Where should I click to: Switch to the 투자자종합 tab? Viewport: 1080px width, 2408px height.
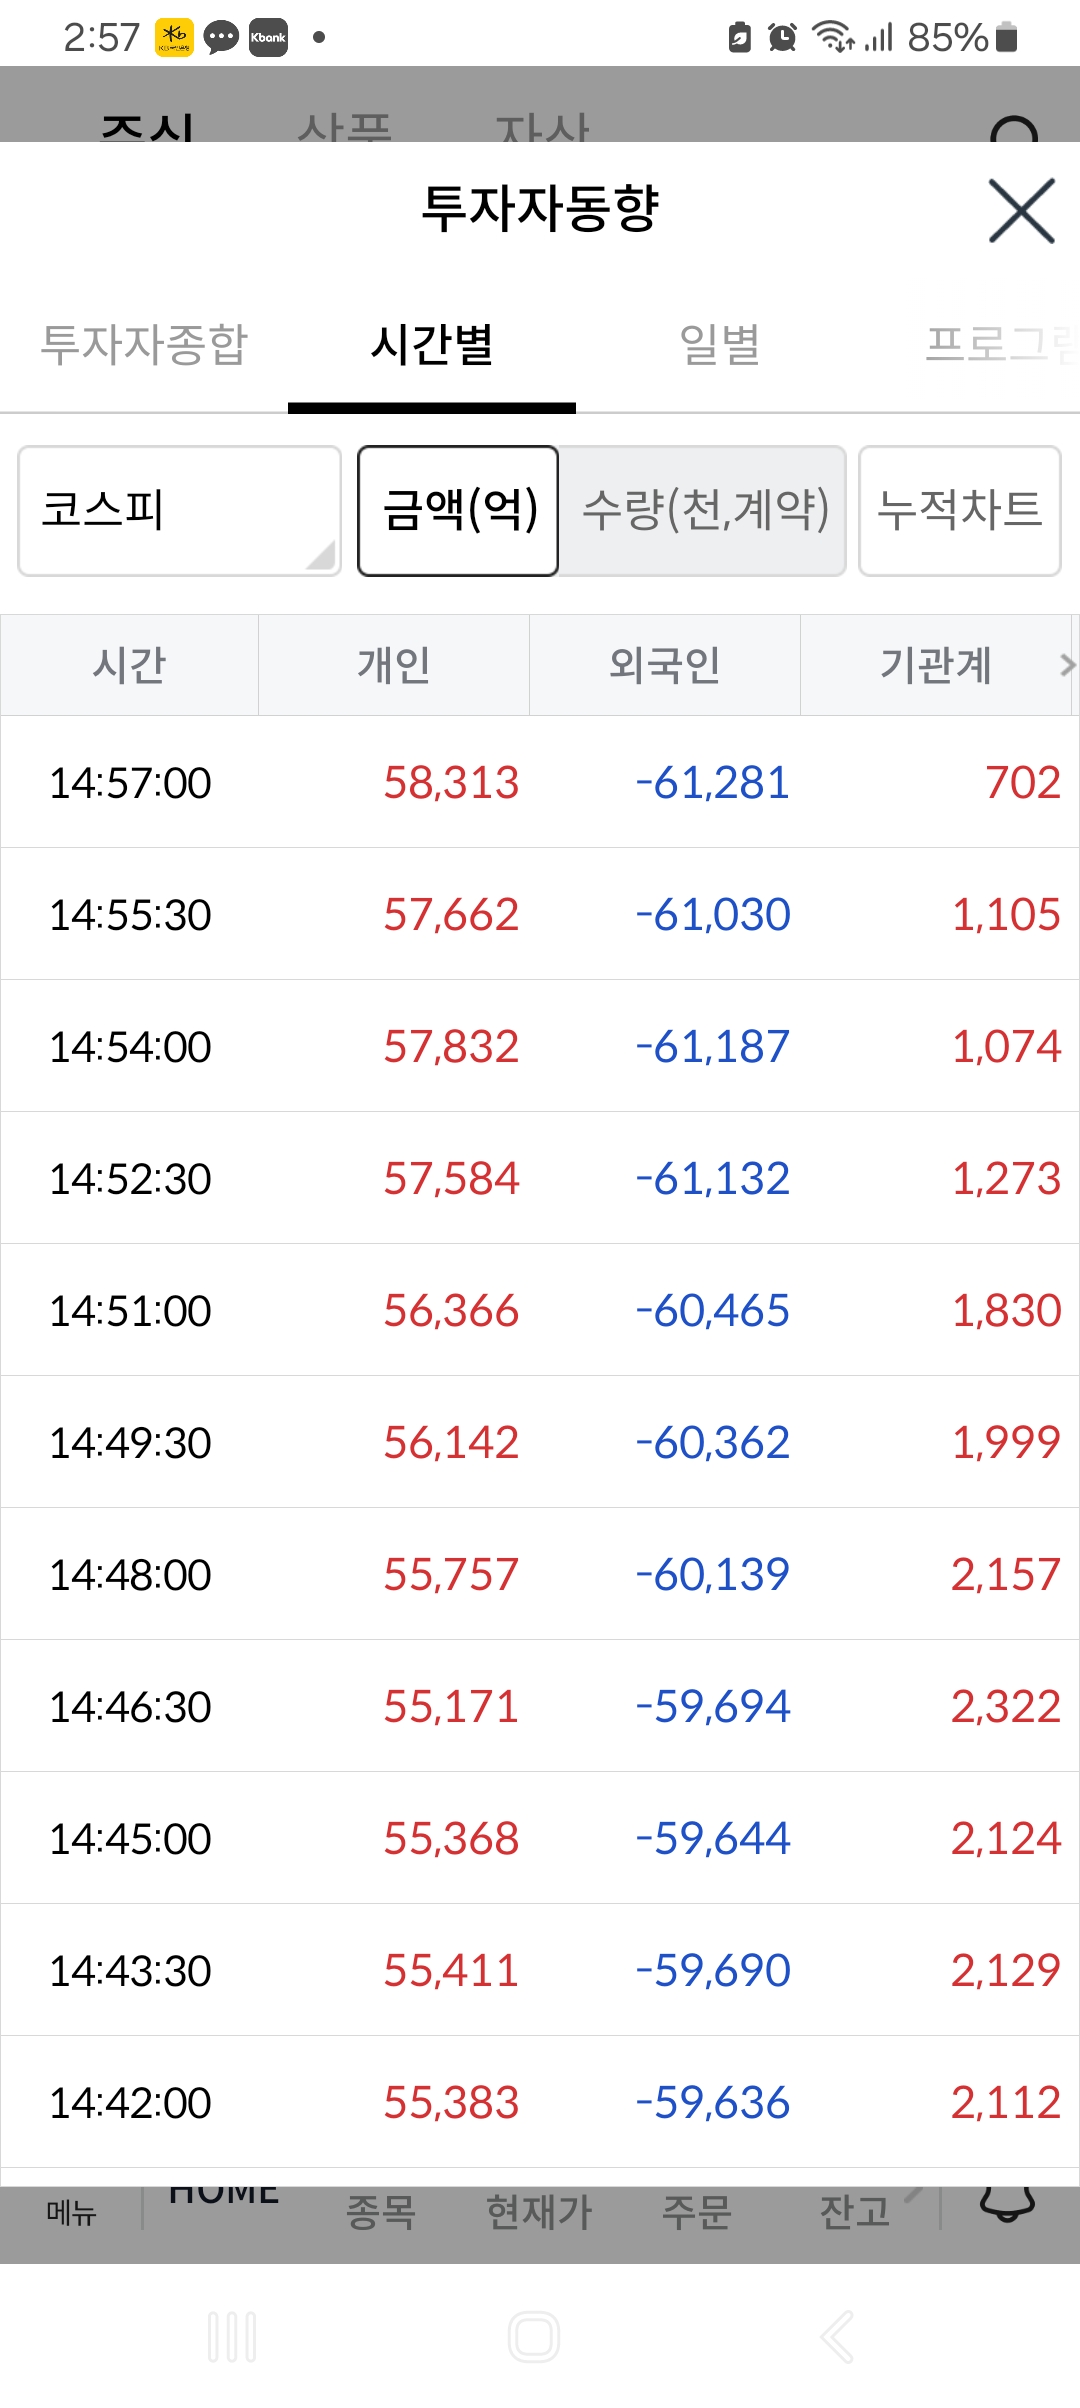144,345
